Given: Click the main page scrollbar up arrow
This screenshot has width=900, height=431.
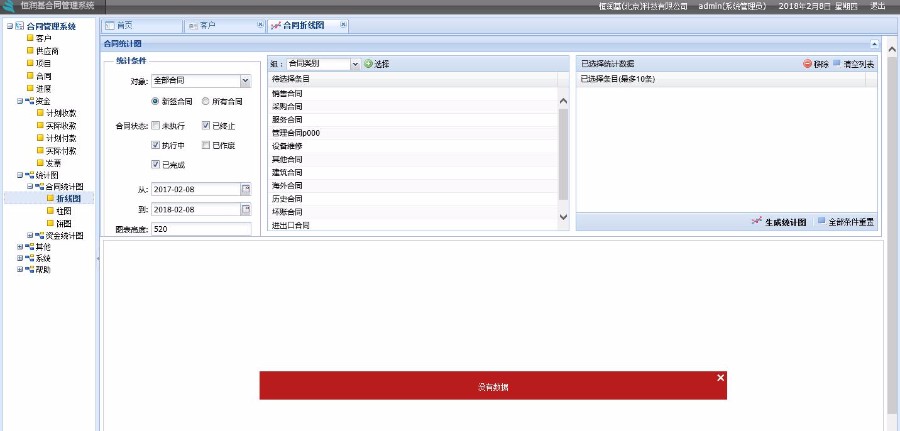Looking at the screenshot, I should [892, 50].
